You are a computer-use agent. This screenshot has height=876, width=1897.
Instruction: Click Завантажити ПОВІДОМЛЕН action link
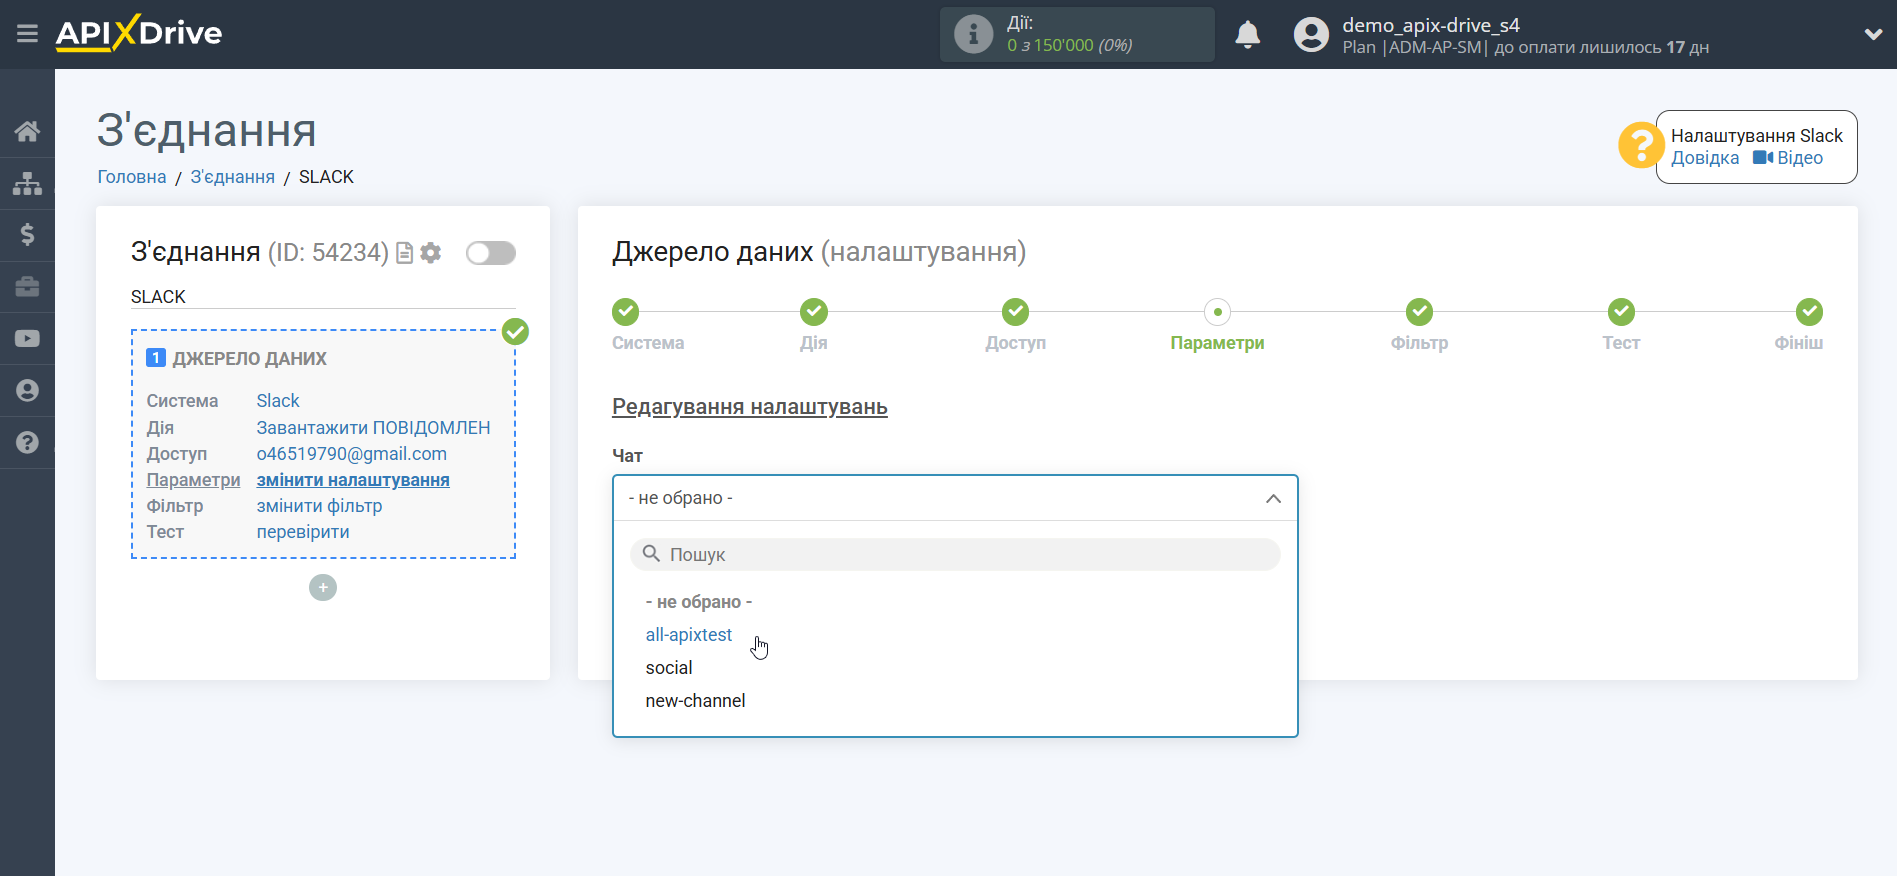(x=374, y=428)
